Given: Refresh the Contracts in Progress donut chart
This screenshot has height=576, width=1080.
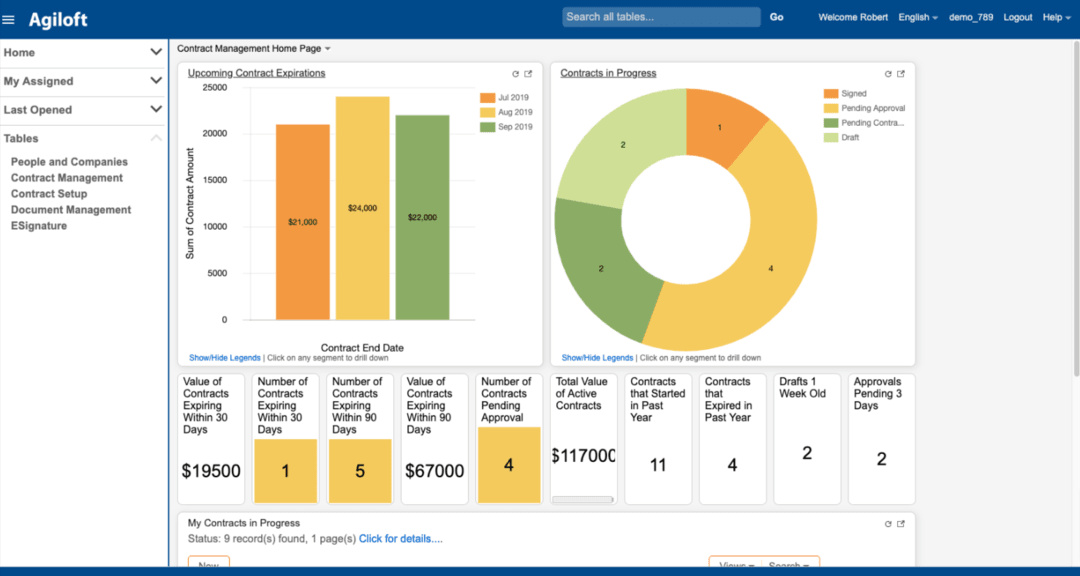Looking at the screenshot, I should pos(887,74).
